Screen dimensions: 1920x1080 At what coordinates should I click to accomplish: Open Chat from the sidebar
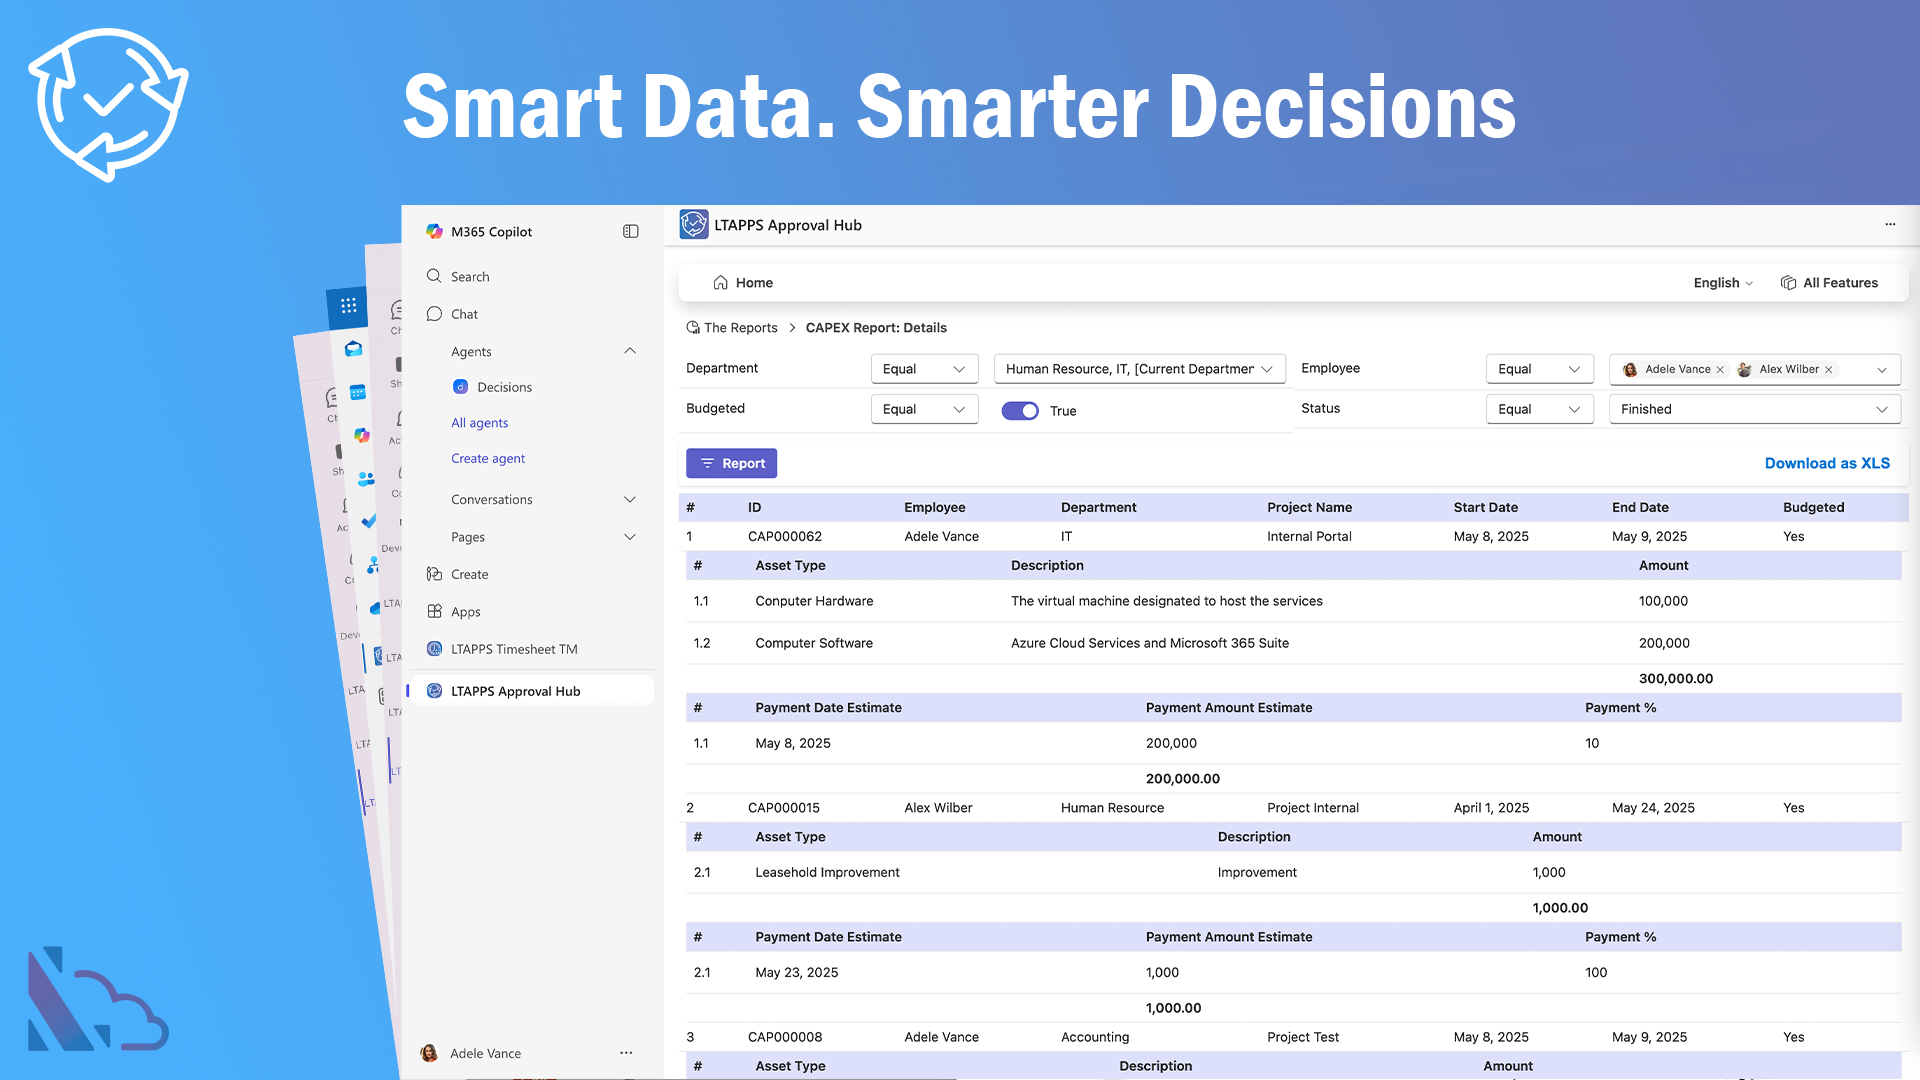click(464, 314)
